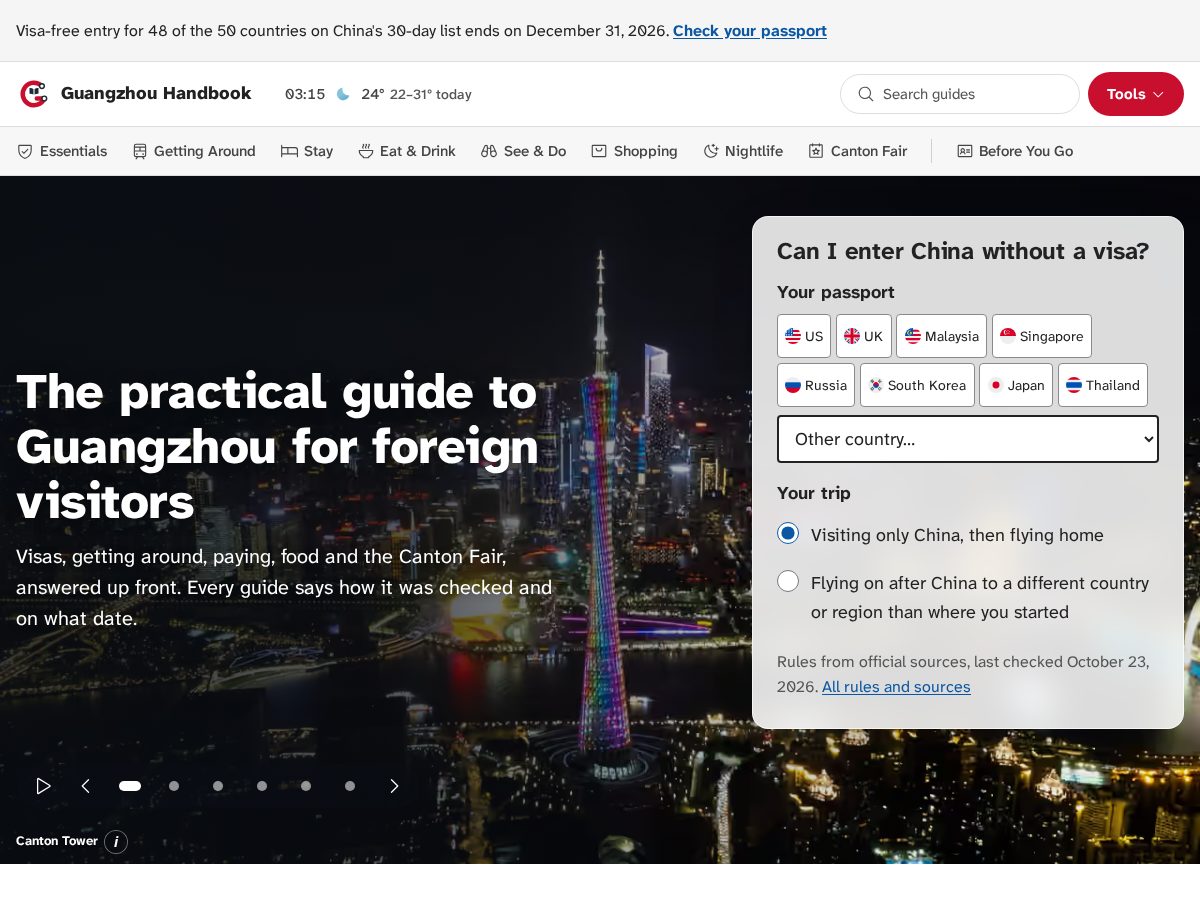1200x900 pixels.
Task: Pick the South Korea passport option
Action: pyautogui.click(x=917, y=385)
